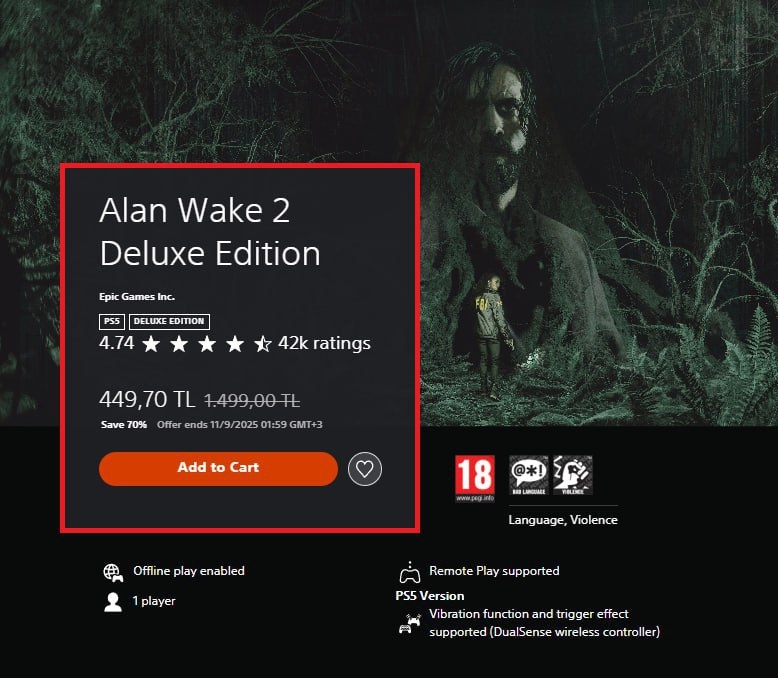Click the Epic Games Inc. publisher name
Image resolution: width=778 pixels, height=678 pixels.
pos(137,297)
